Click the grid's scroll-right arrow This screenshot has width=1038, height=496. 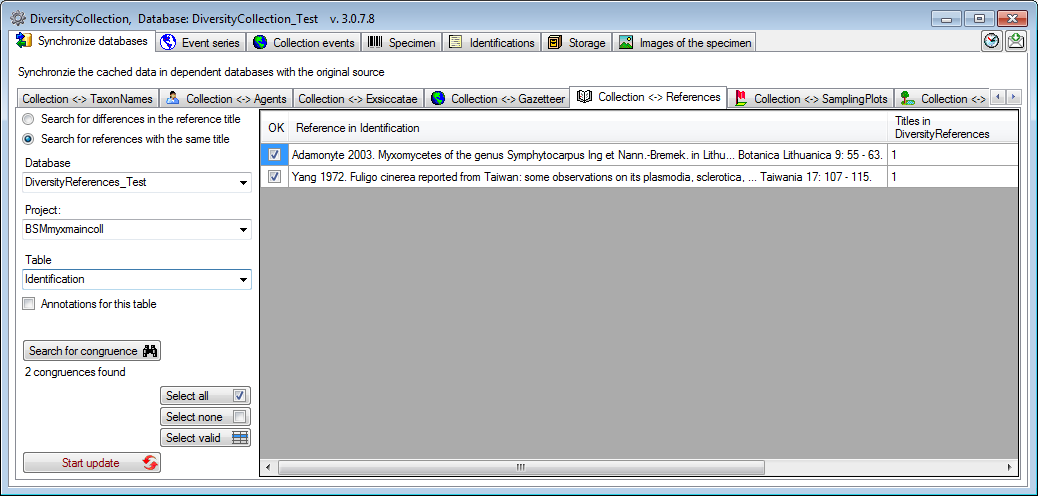click(1010, 467)
